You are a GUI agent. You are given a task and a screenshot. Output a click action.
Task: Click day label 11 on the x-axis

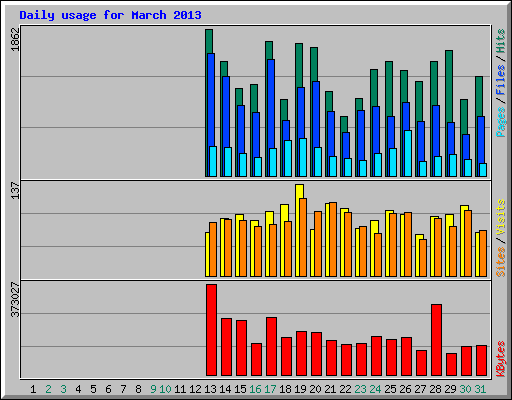pos(180,389)
